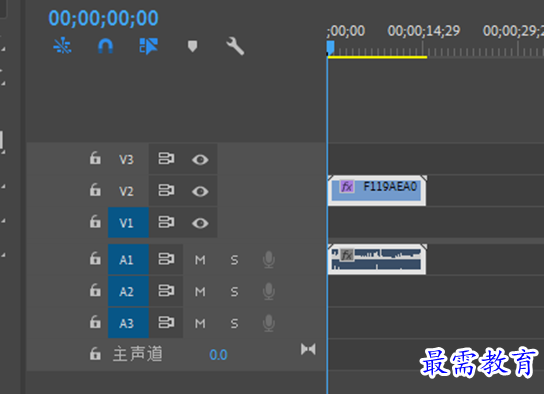Lock track V2
This screenshot has width=544, height=394.
[95, 190]
